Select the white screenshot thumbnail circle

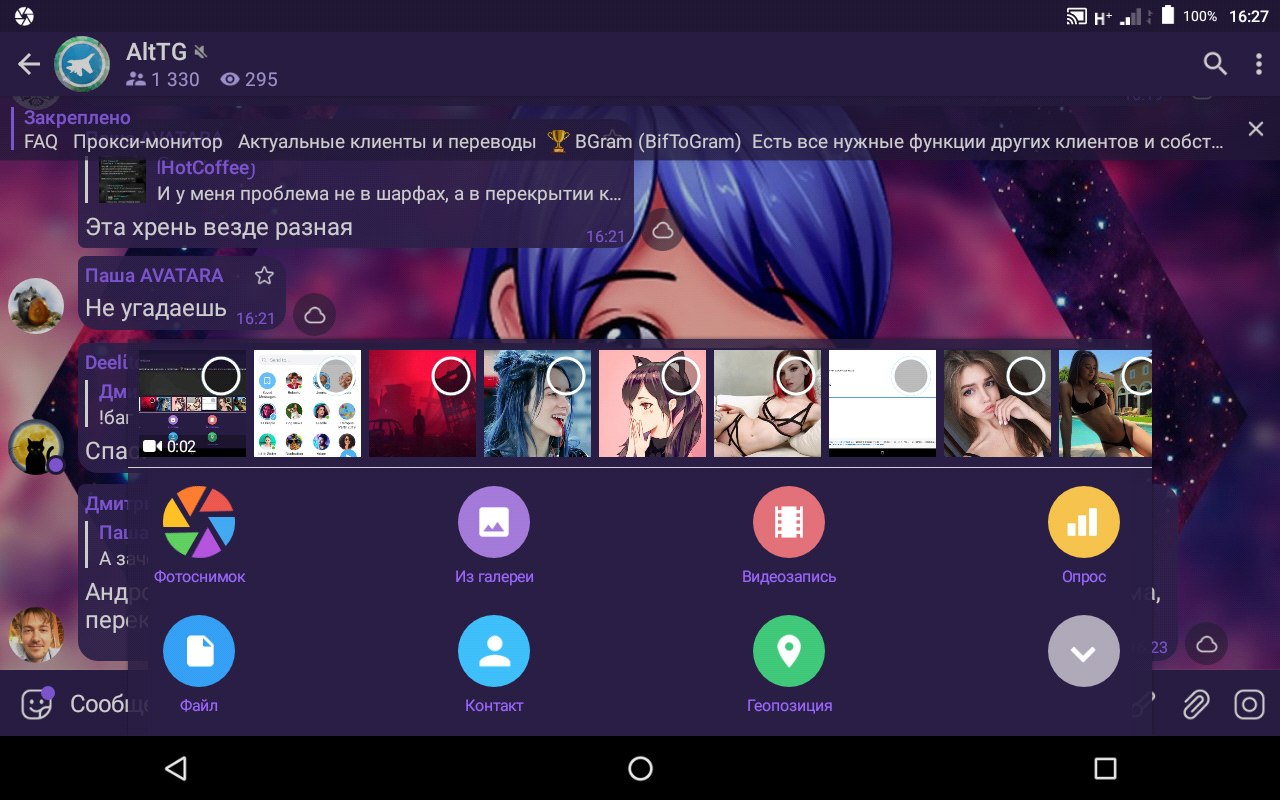pos(911,376)
